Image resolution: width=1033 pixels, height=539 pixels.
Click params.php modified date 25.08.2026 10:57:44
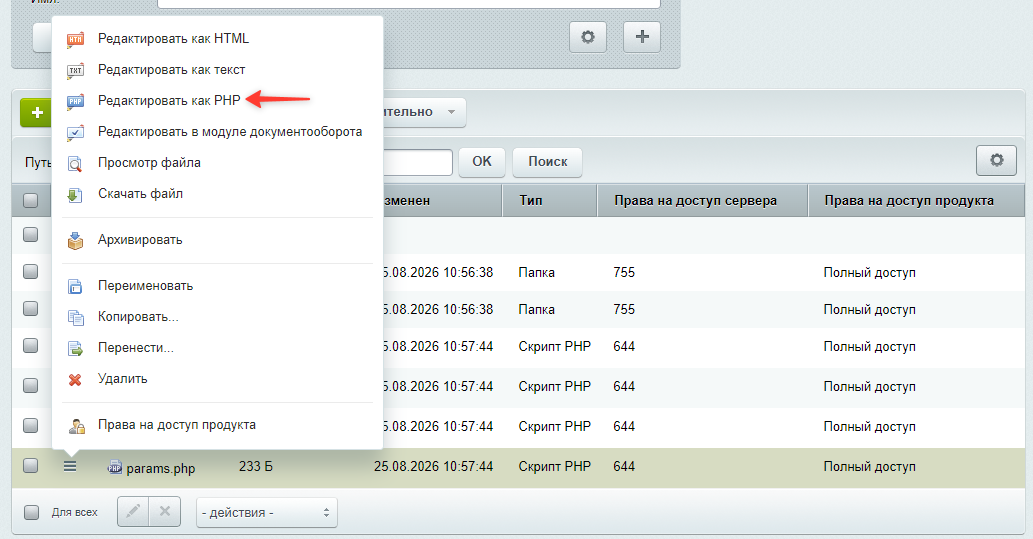(x=433, y=467)
